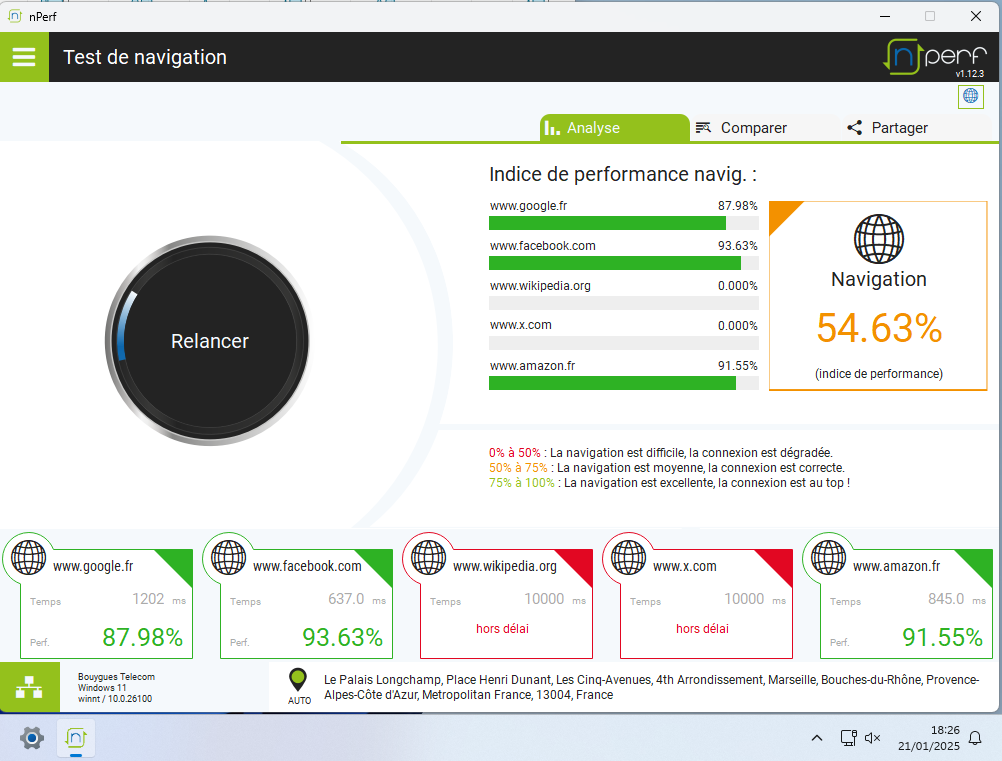Click the Bouygues Telecom provider text
Image resolution: width=1002 pixels, height=761 pixels.
click(116, 677)
